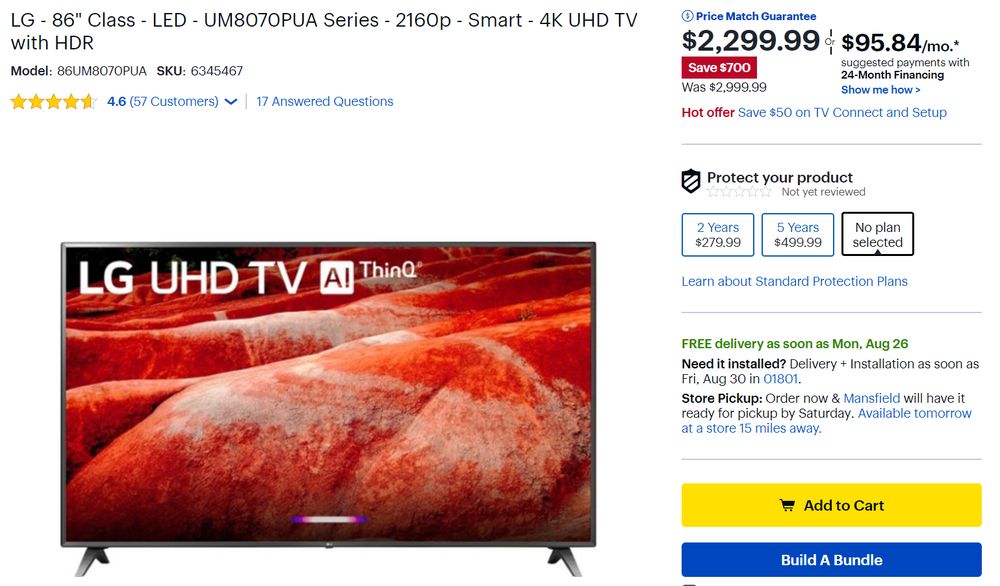Viewport: 1000px width, 586px height.
Task: Choose the No plan selected option
Action: [x=878, y=235]
